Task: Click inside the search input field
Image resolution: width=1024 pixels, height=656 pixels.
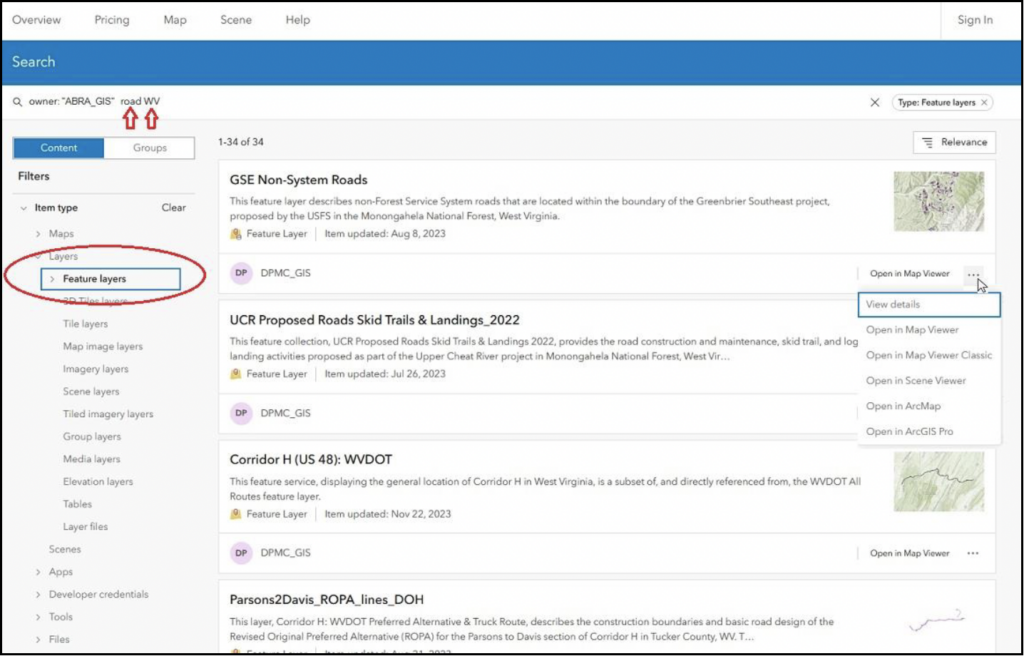Action: coord(500,102)
